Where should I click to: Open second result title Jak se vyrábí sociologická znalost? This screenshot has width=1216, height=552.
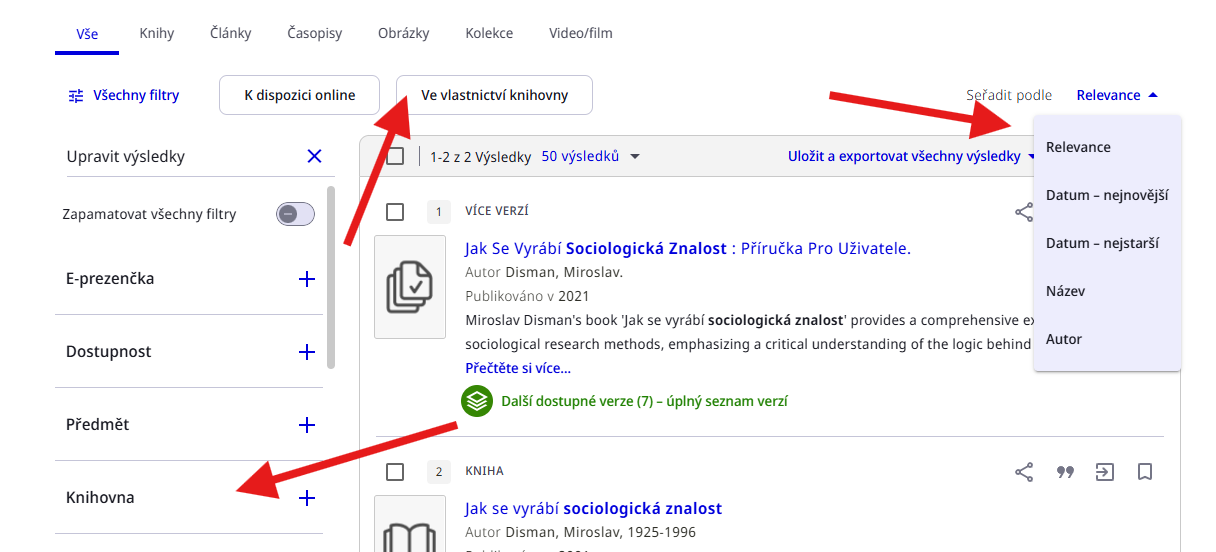pyautogui.click(x=593, y=509)
